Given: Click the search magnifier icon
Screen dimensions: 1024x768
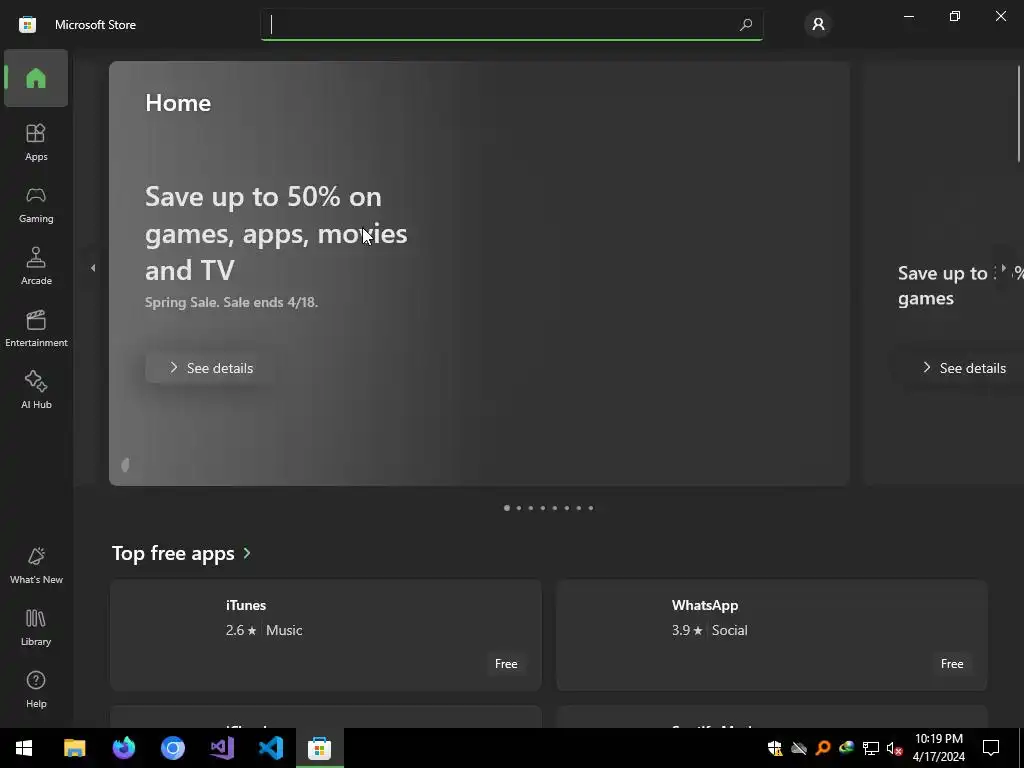Looking at the screenshot, I should (x=746, y=25).
